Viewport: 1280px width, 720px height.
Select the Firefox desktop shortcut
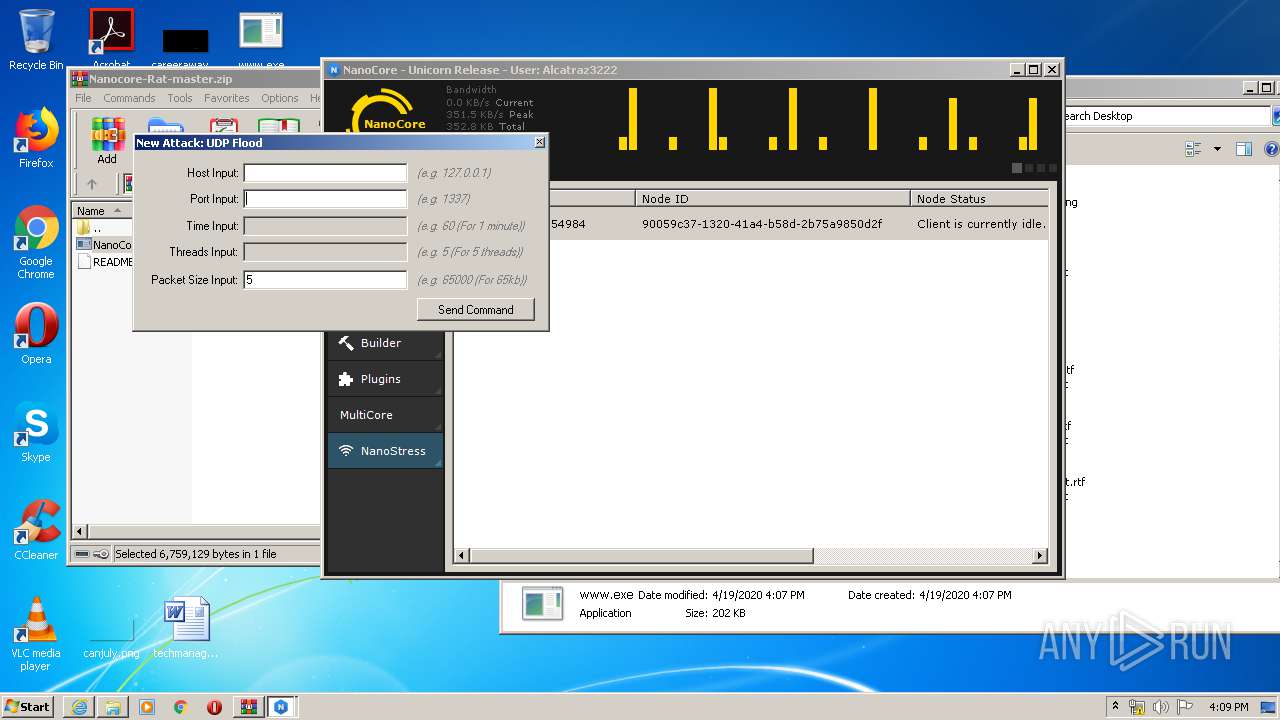pyautogui.click(x=36, y=138)
